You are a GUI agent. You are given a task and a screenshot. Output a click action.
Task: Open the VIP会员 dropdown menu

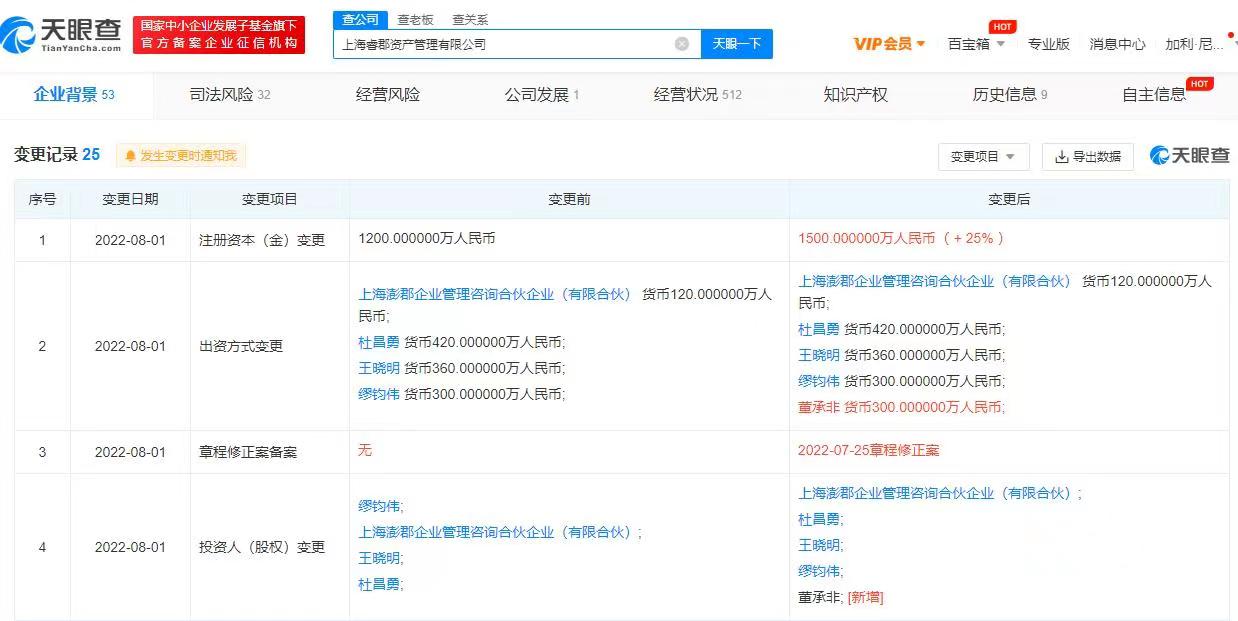889,44
